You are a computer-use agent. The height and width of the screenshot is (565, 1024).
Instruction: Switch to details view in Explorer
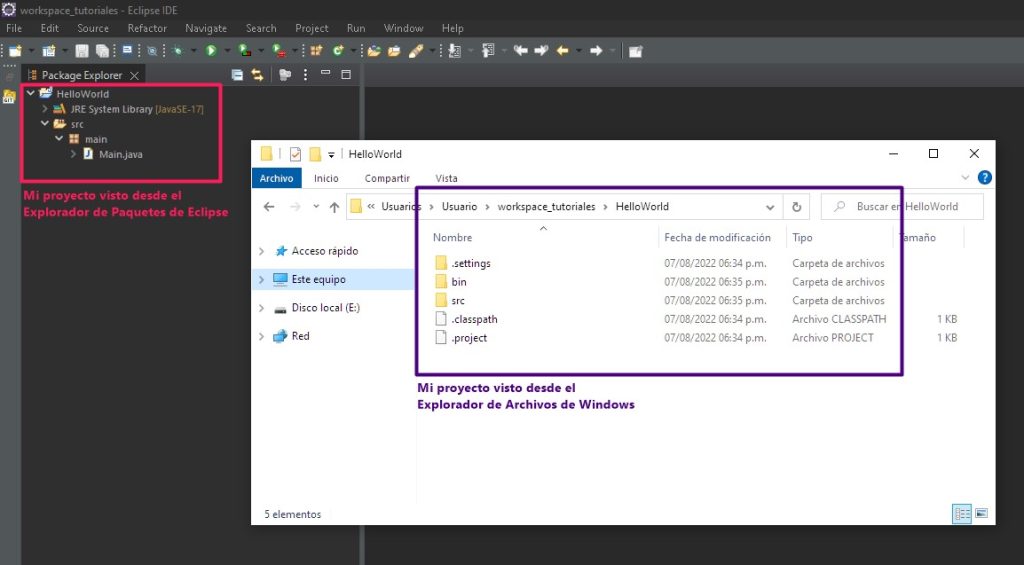(962, 514)
